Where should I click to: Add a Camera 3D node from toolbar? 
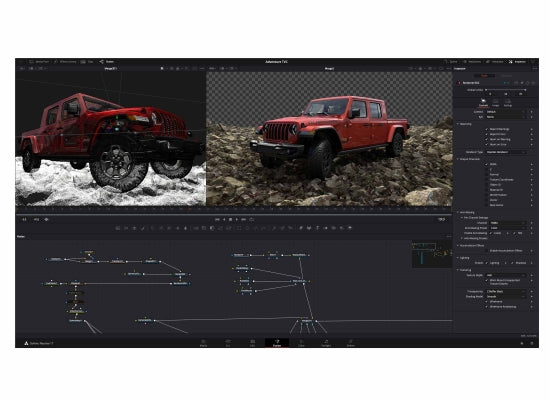333,228
